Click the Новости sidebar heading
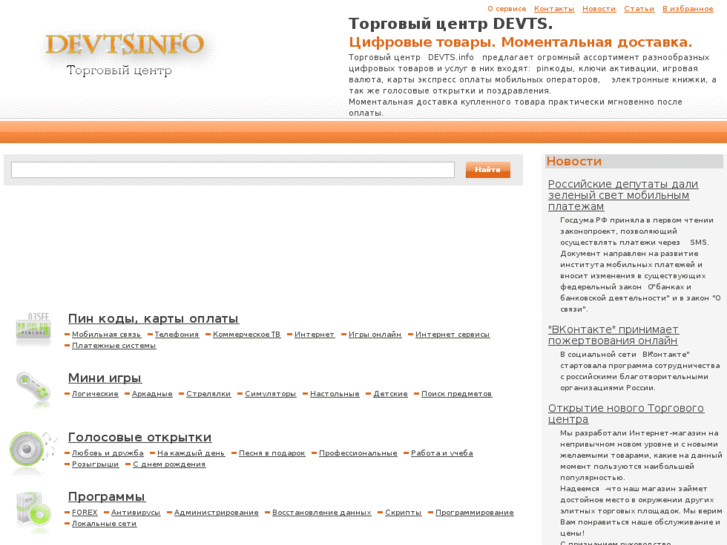The image size is (727, 545). pyautogui.click(x=574, y=161)
